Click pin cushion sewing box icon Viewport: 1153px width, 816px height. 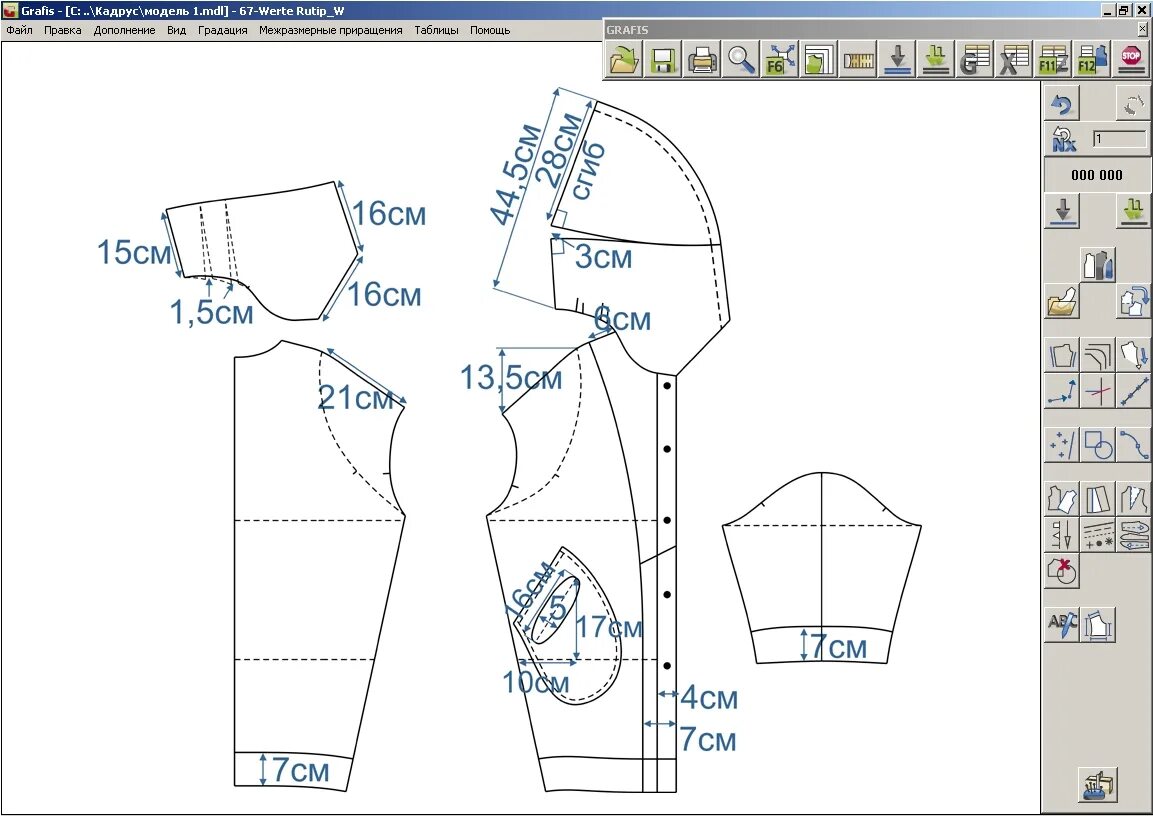click(x=1098, y=784)
